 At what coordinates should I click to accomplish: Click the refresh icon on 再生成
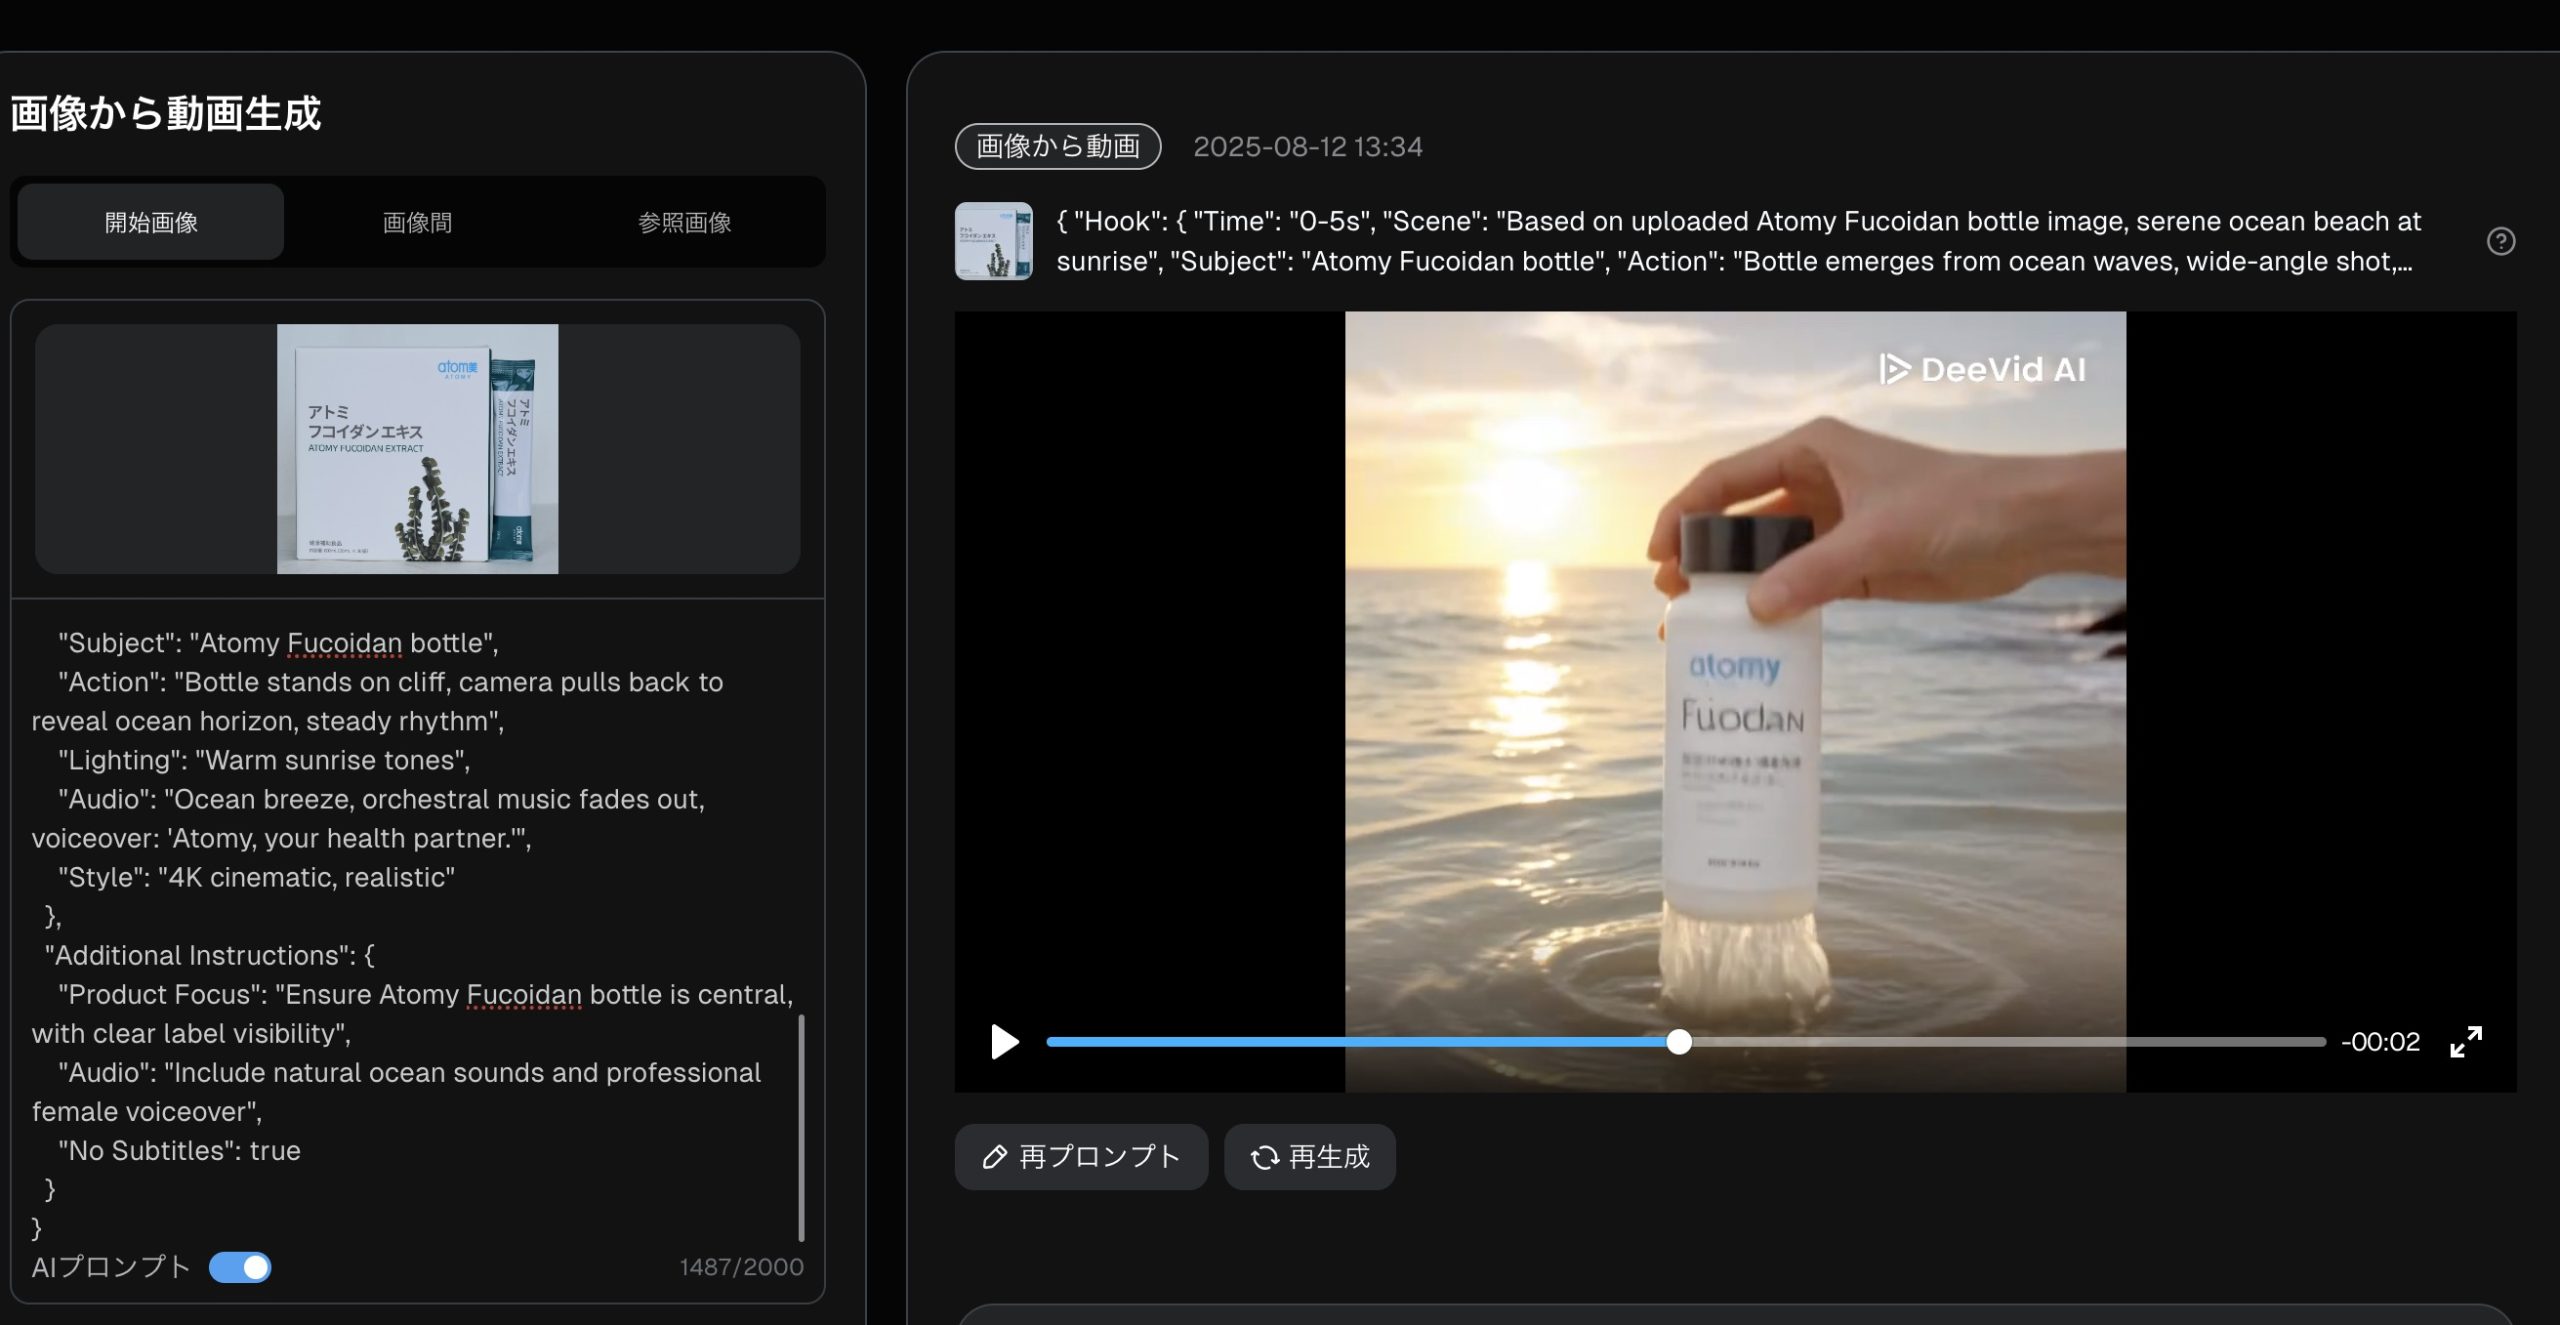[x=1263, y=1157]
